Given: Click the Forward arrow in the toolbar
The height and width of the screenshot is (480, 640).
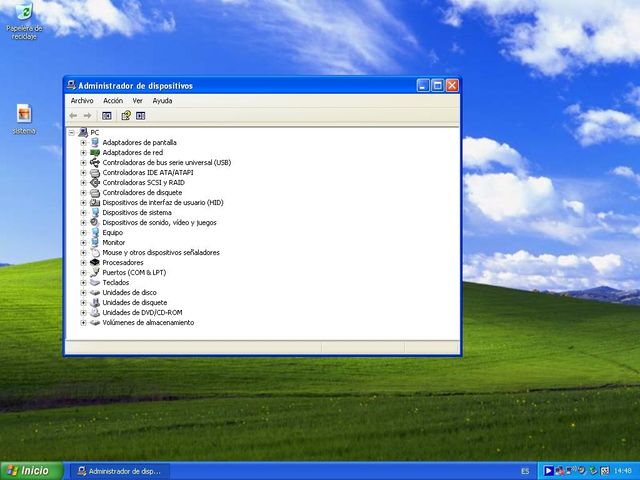Looking at the screenshot, I should click(x=87, y=116).
